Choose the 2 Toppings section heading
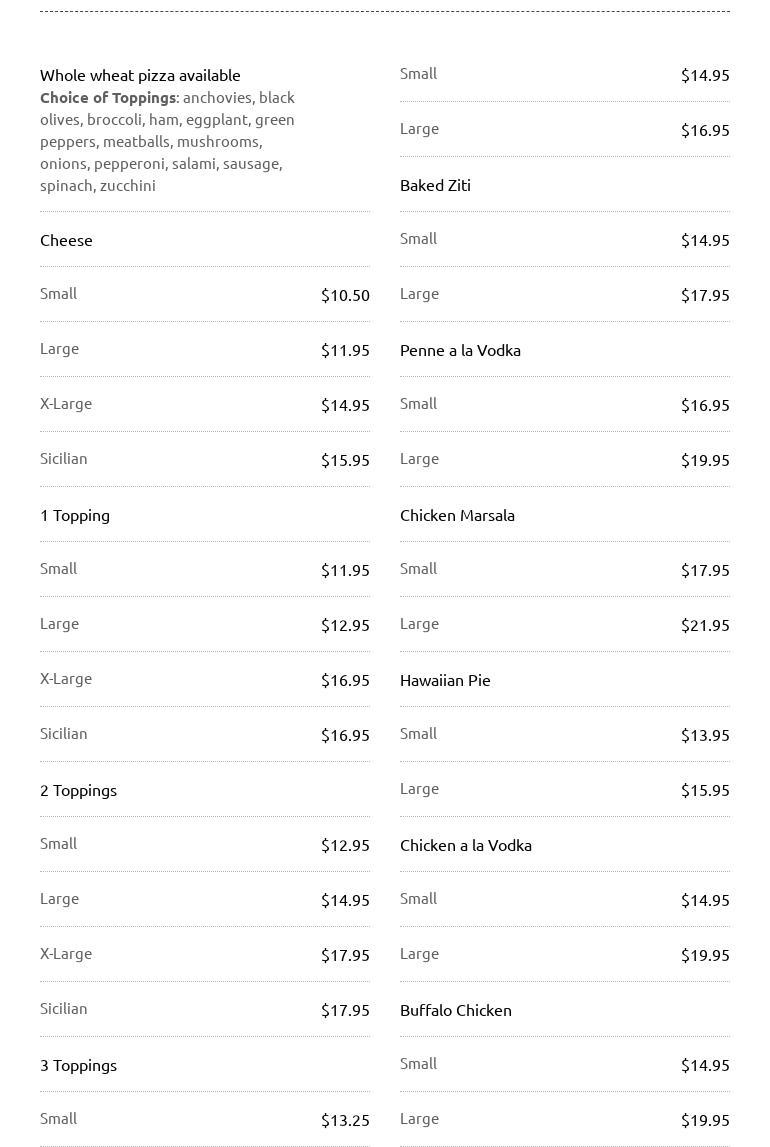Image resolution: width=770 pixels, height=1147 pixels. (78, 790)
